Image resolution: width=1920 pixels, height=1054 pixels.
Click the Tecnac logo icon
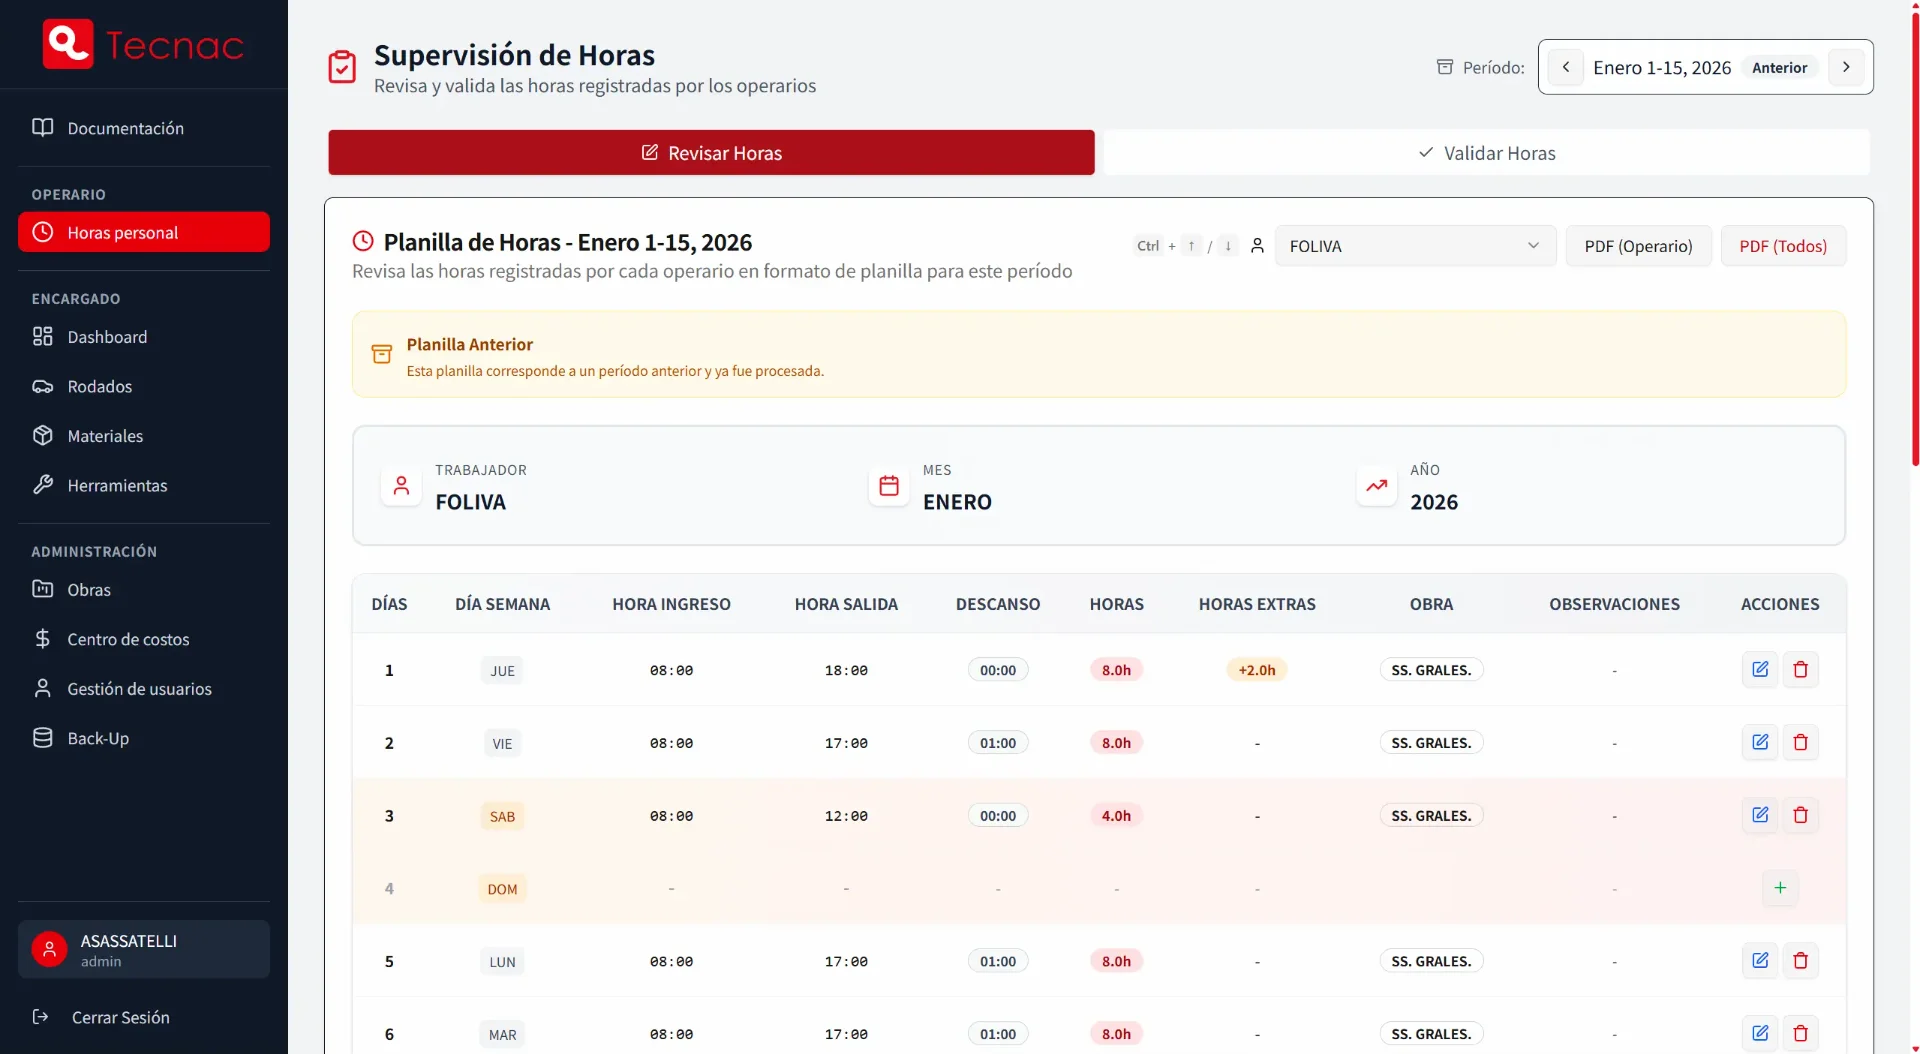click(x=68, y=44)
